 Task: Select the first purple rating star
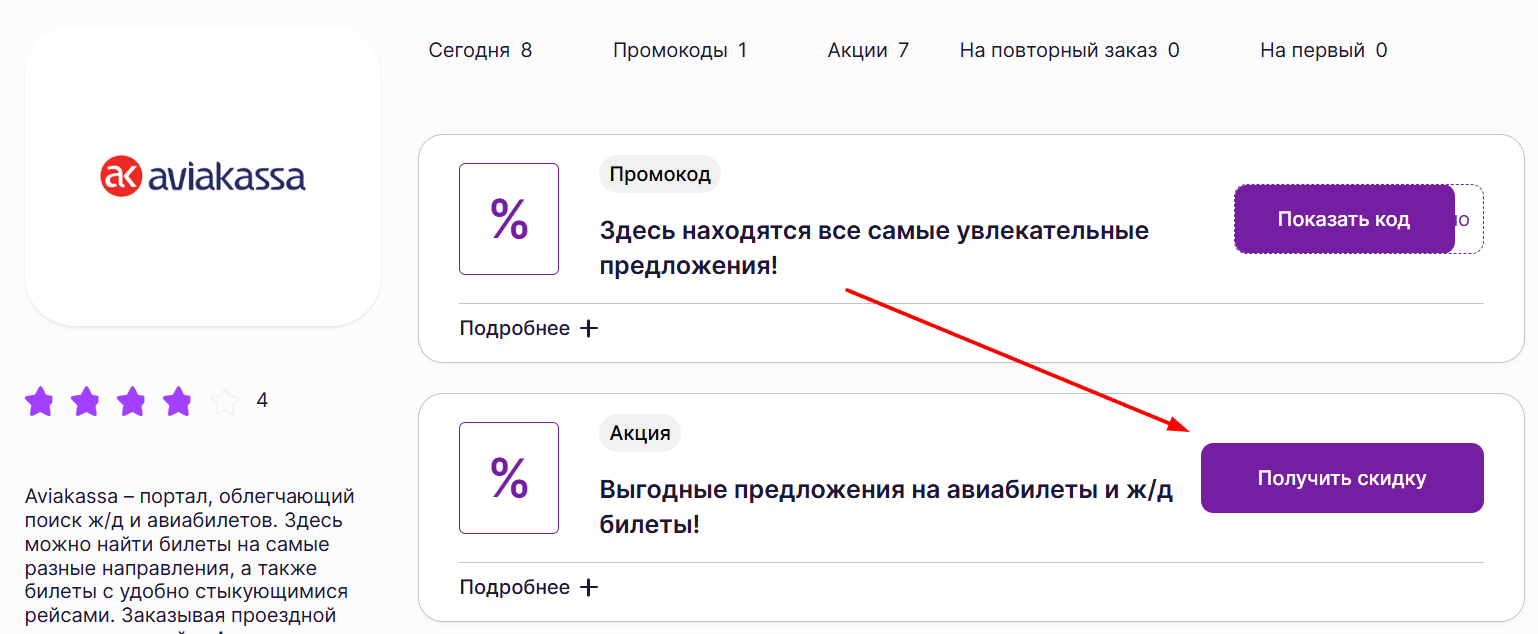40,401
